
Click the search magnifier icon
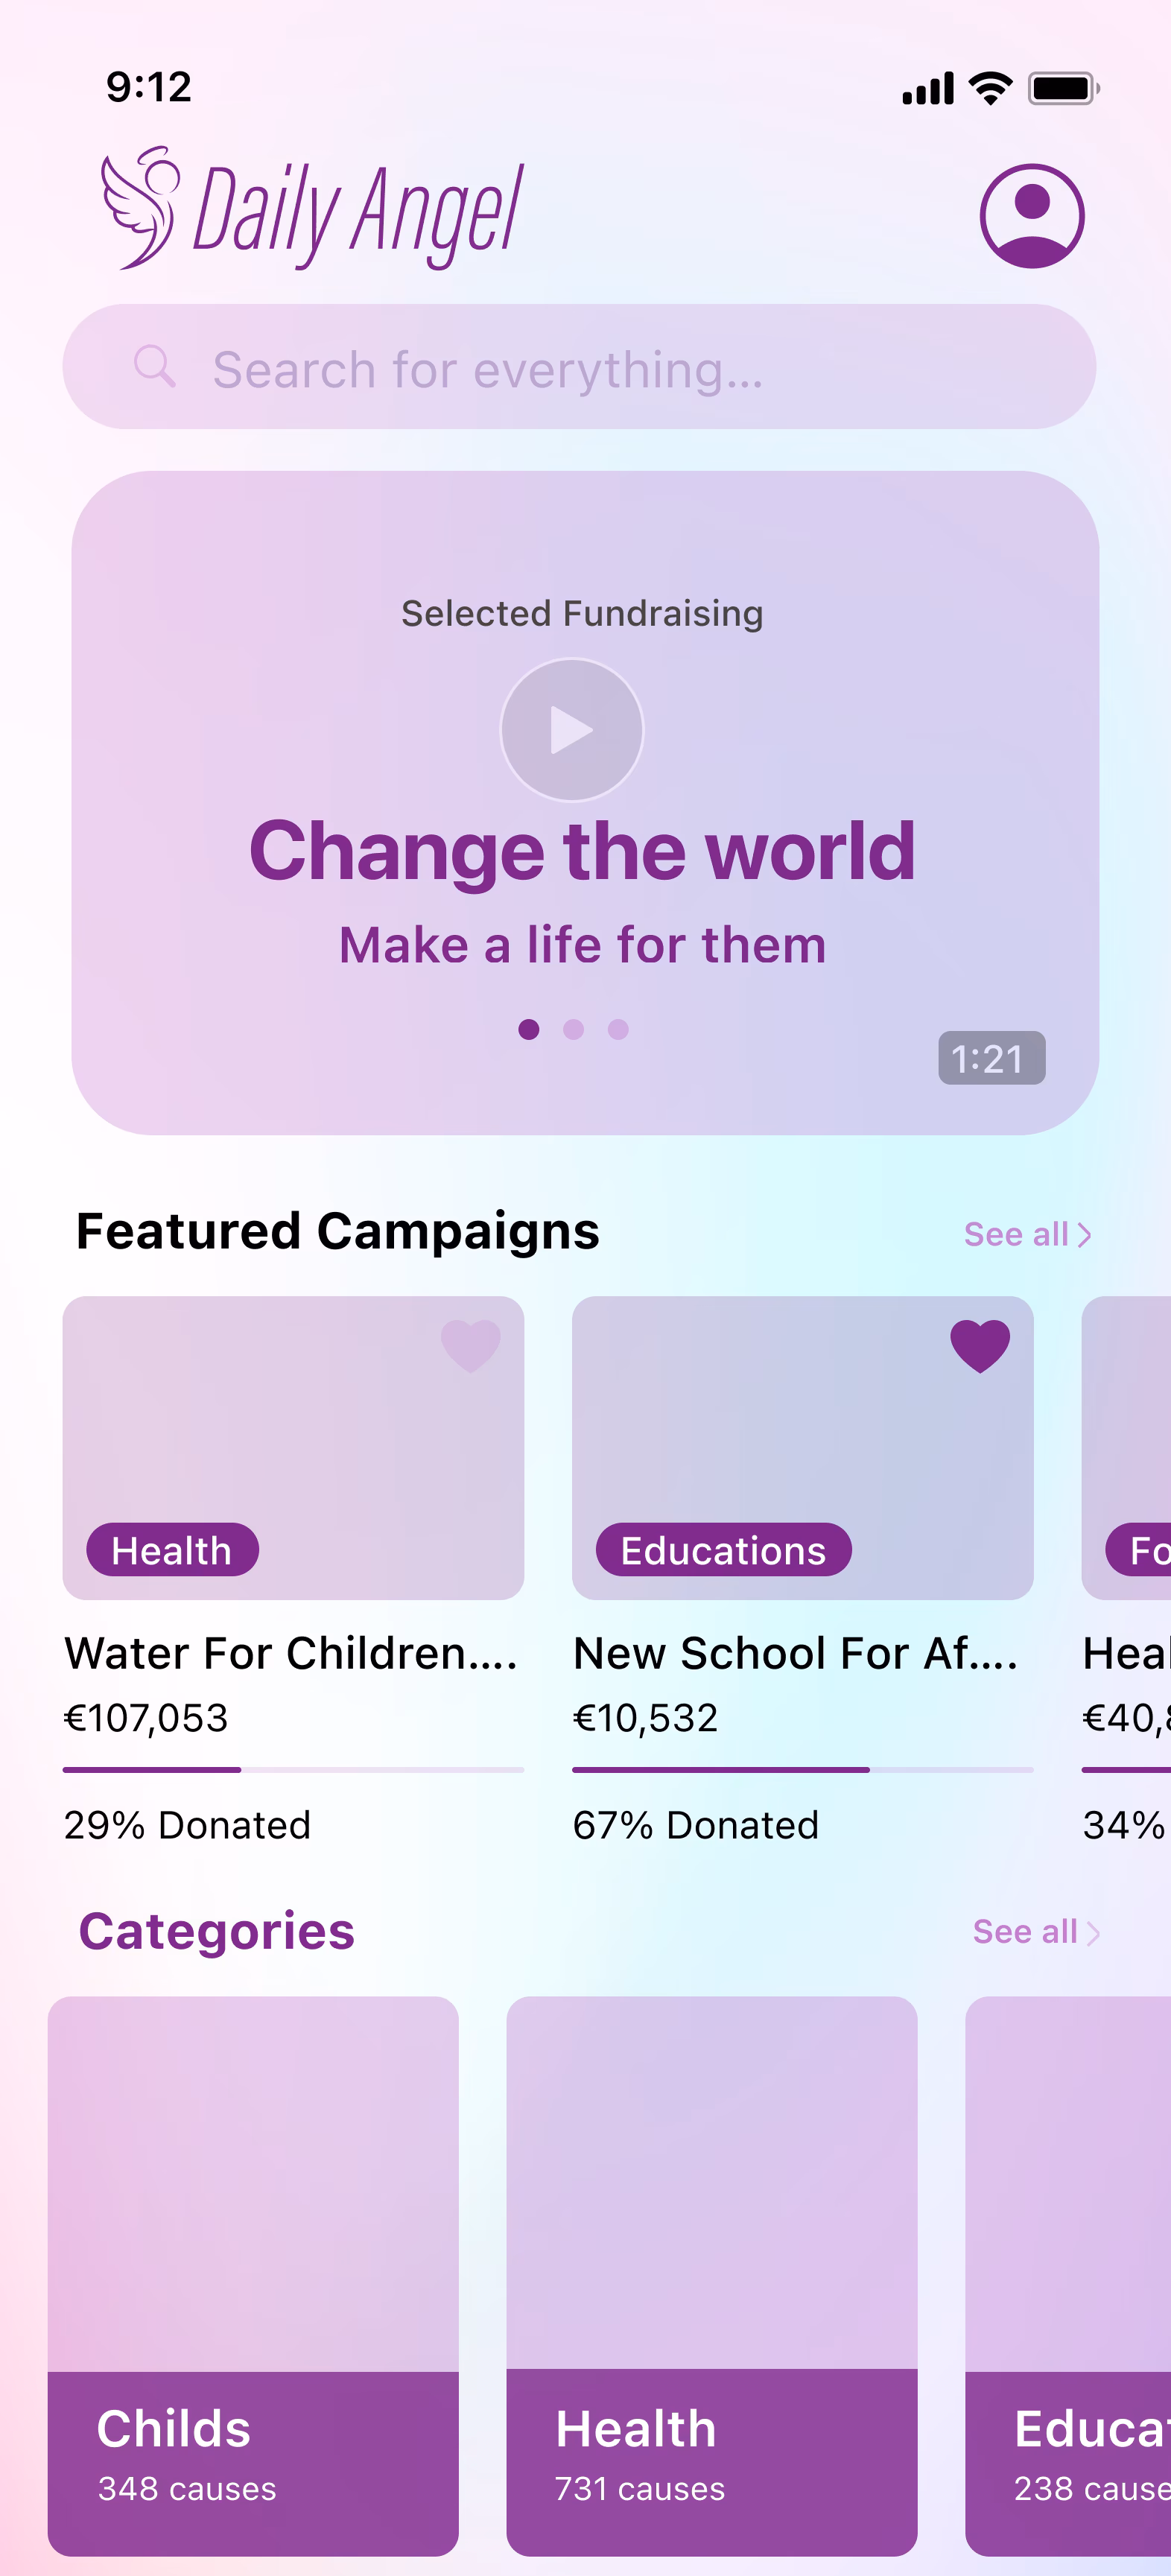(x=154, y=367)
